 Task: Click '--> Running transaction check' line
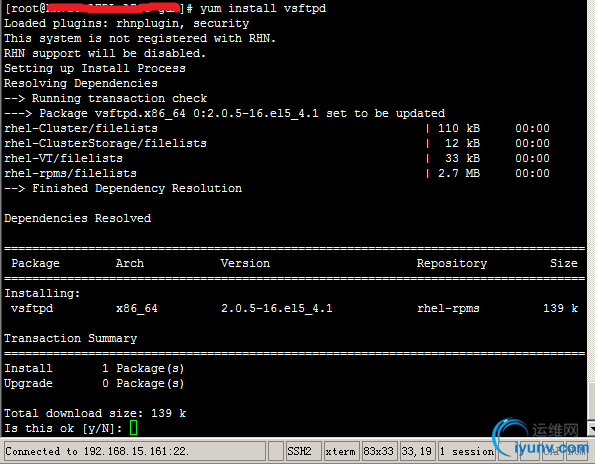point(105,98)
